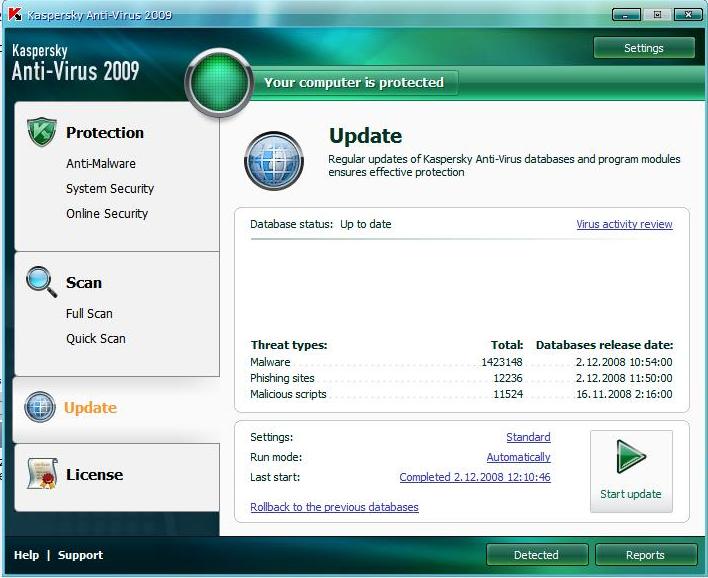Select System Security under Protection
The image size is (708, 578).
click(x=110, y=189)
